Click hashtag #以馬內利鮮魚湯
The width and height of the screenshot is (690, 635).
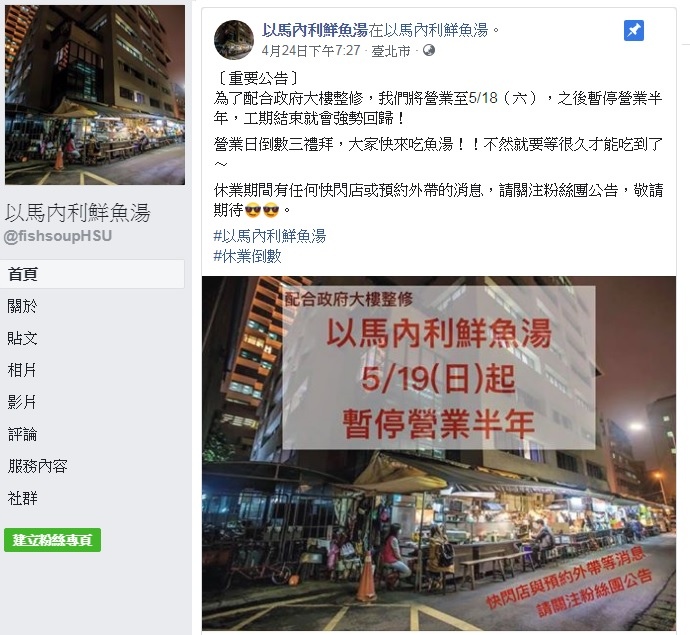pyautogui.click(x=270, y=236)
